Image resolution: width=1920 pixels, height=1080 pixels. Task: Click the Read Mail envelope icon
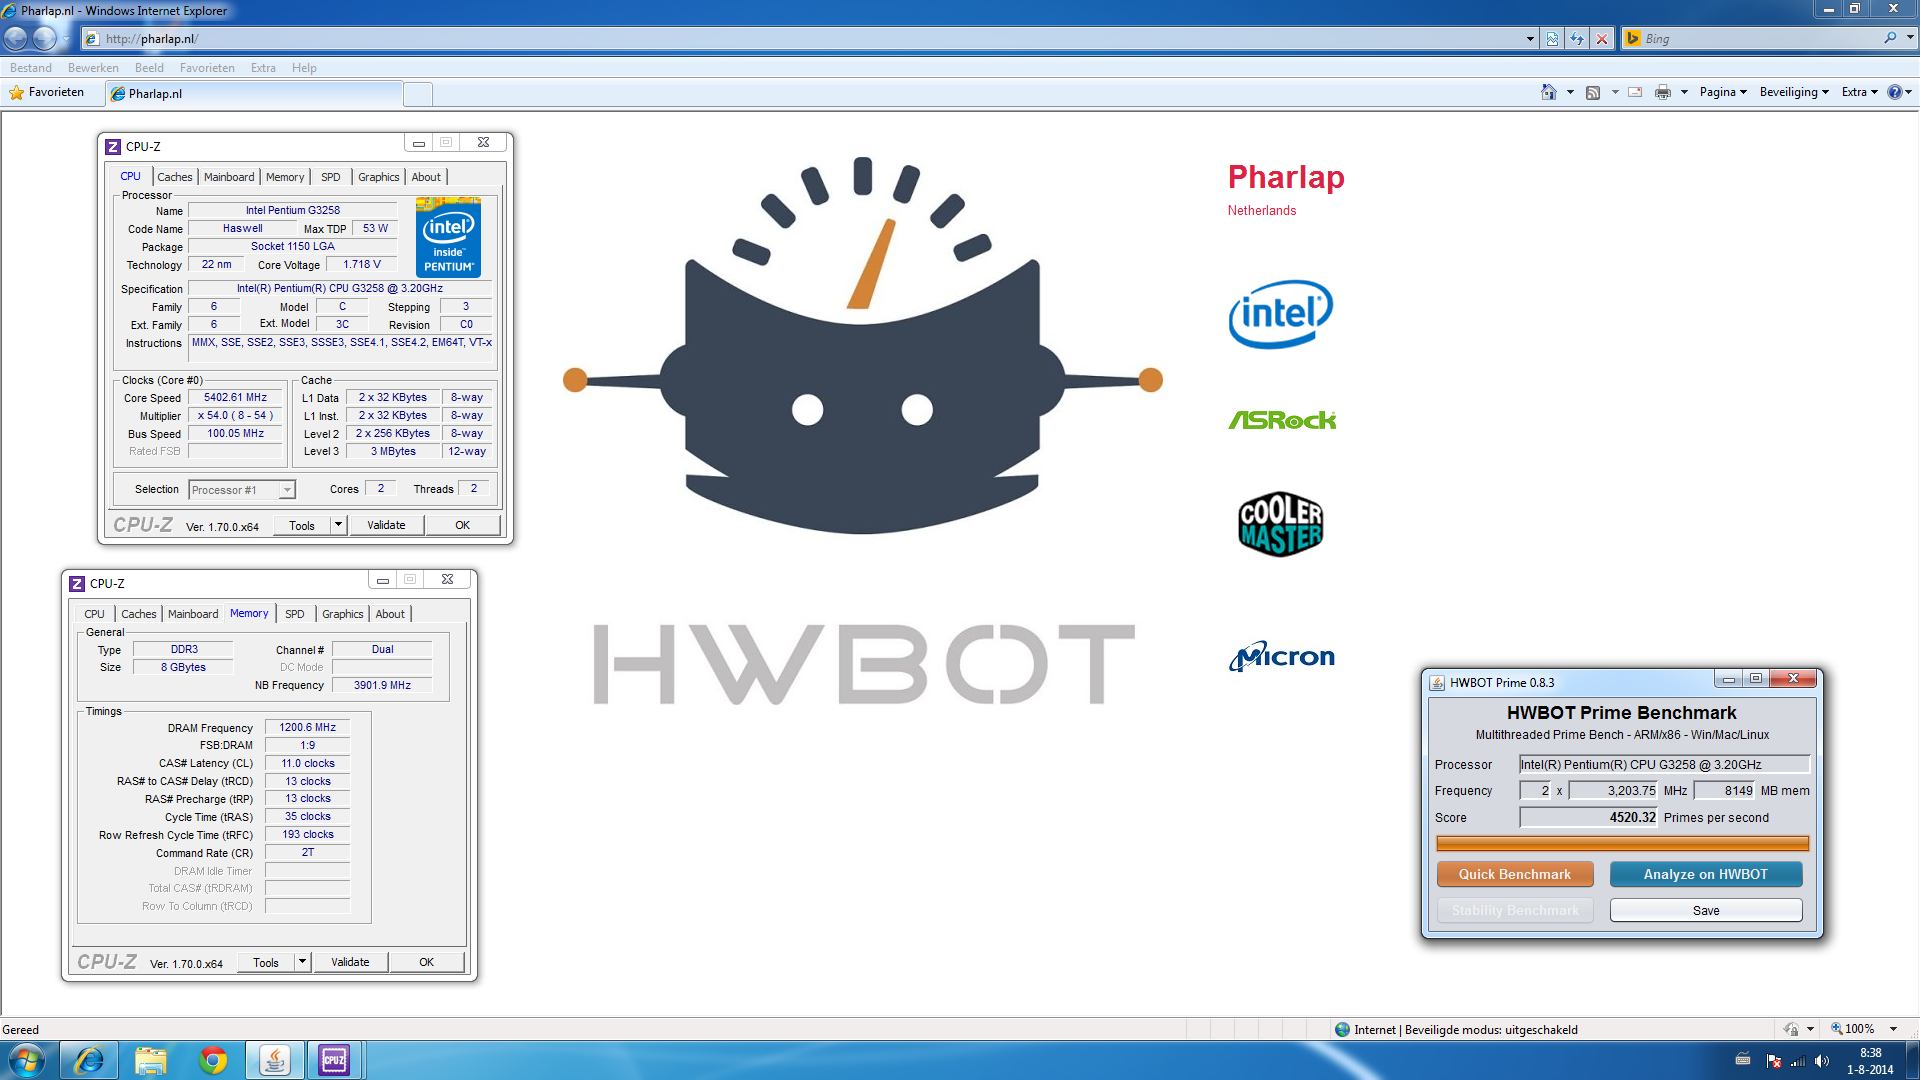(x=1635, y=92)
